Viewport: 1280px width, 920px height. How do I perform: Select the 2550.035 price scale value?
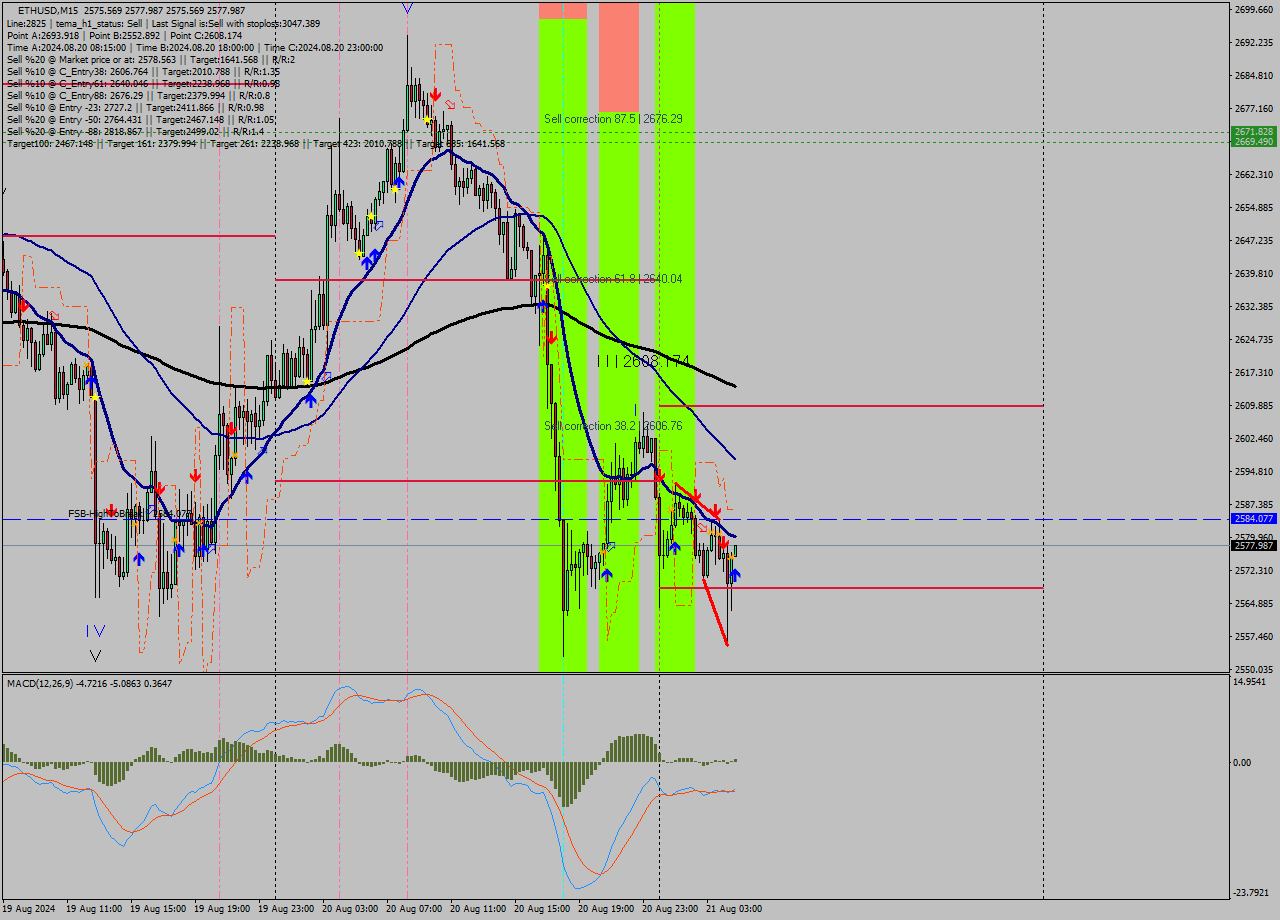[x=1253, y=670]
